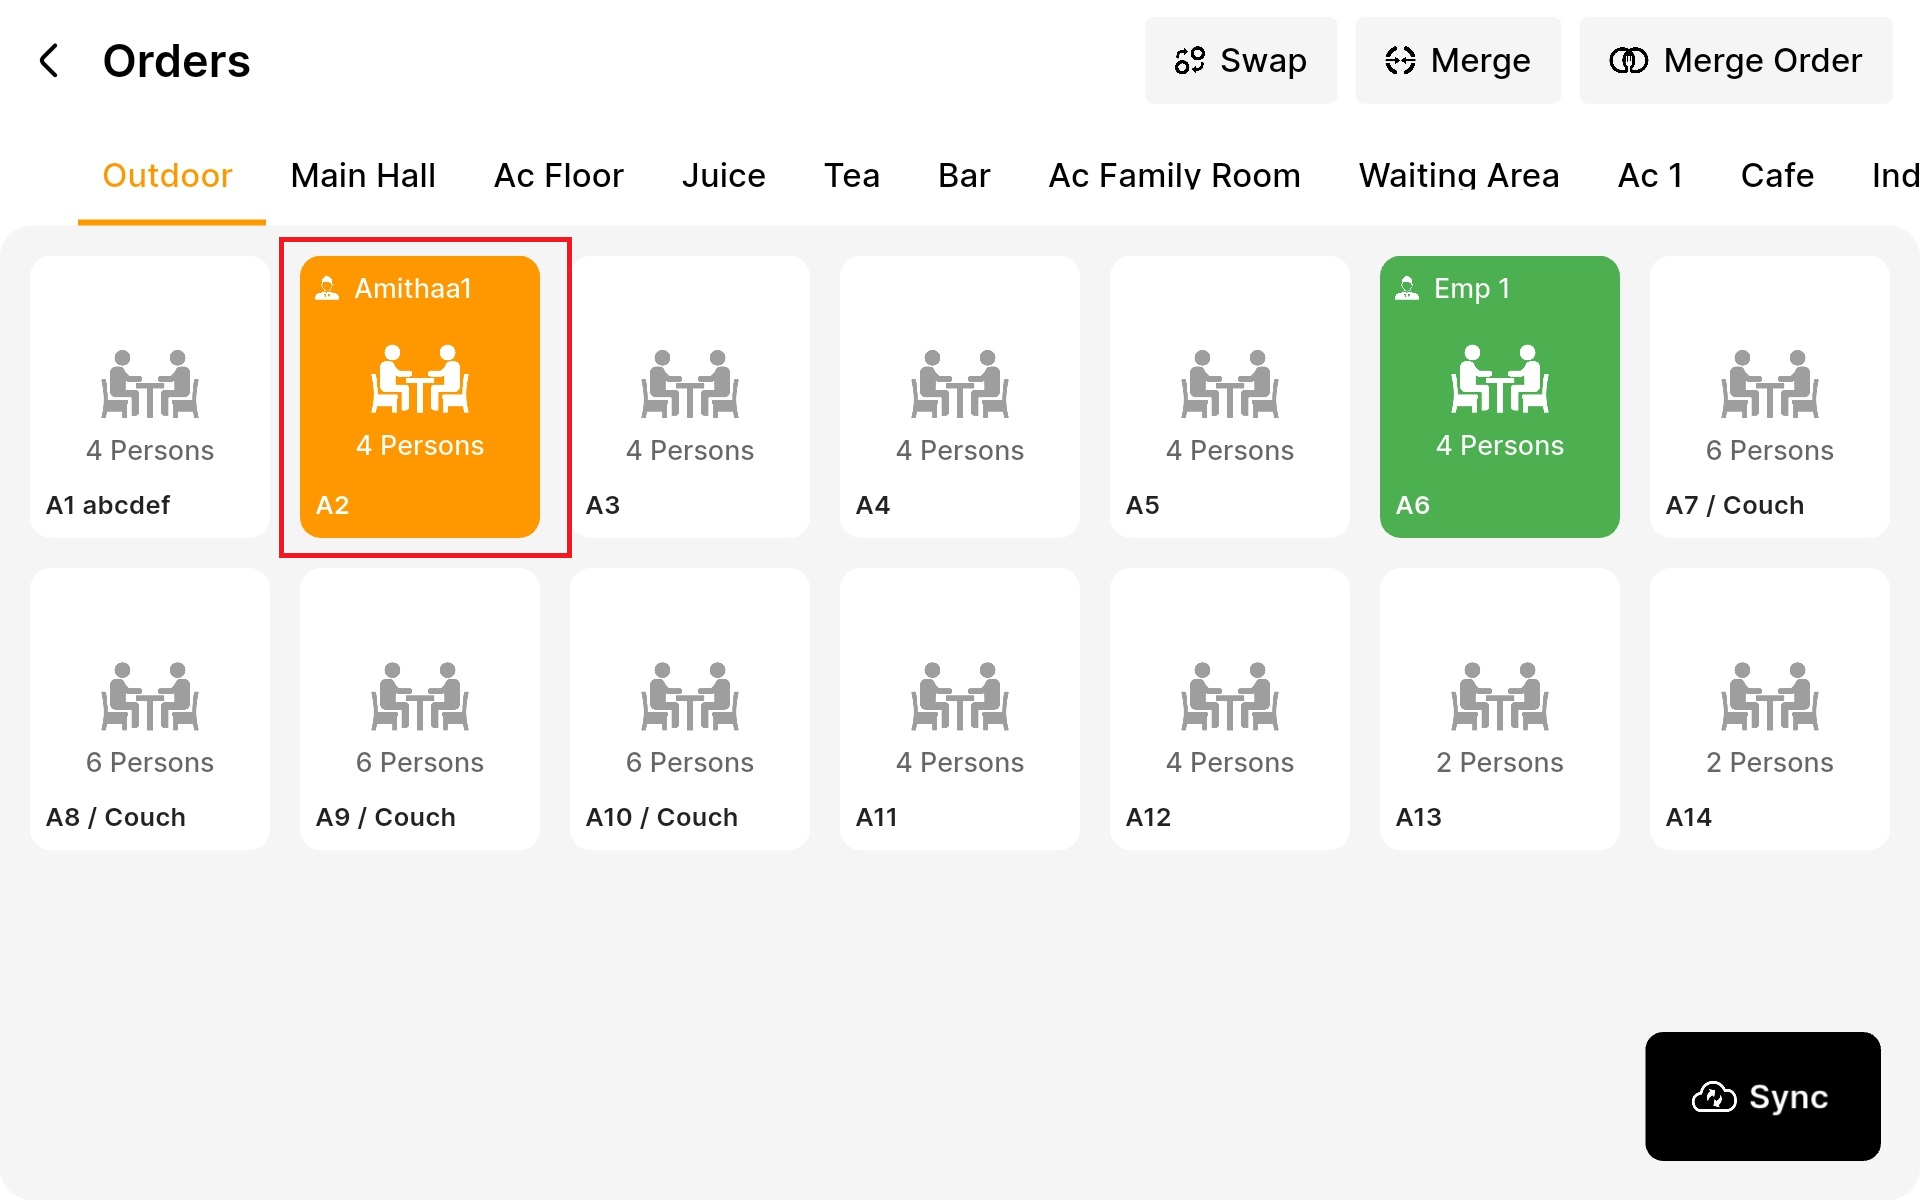Viewport: 1920px width, 1200px height.
Task: Open table A1 abcdef
Action: click(150, 397)
